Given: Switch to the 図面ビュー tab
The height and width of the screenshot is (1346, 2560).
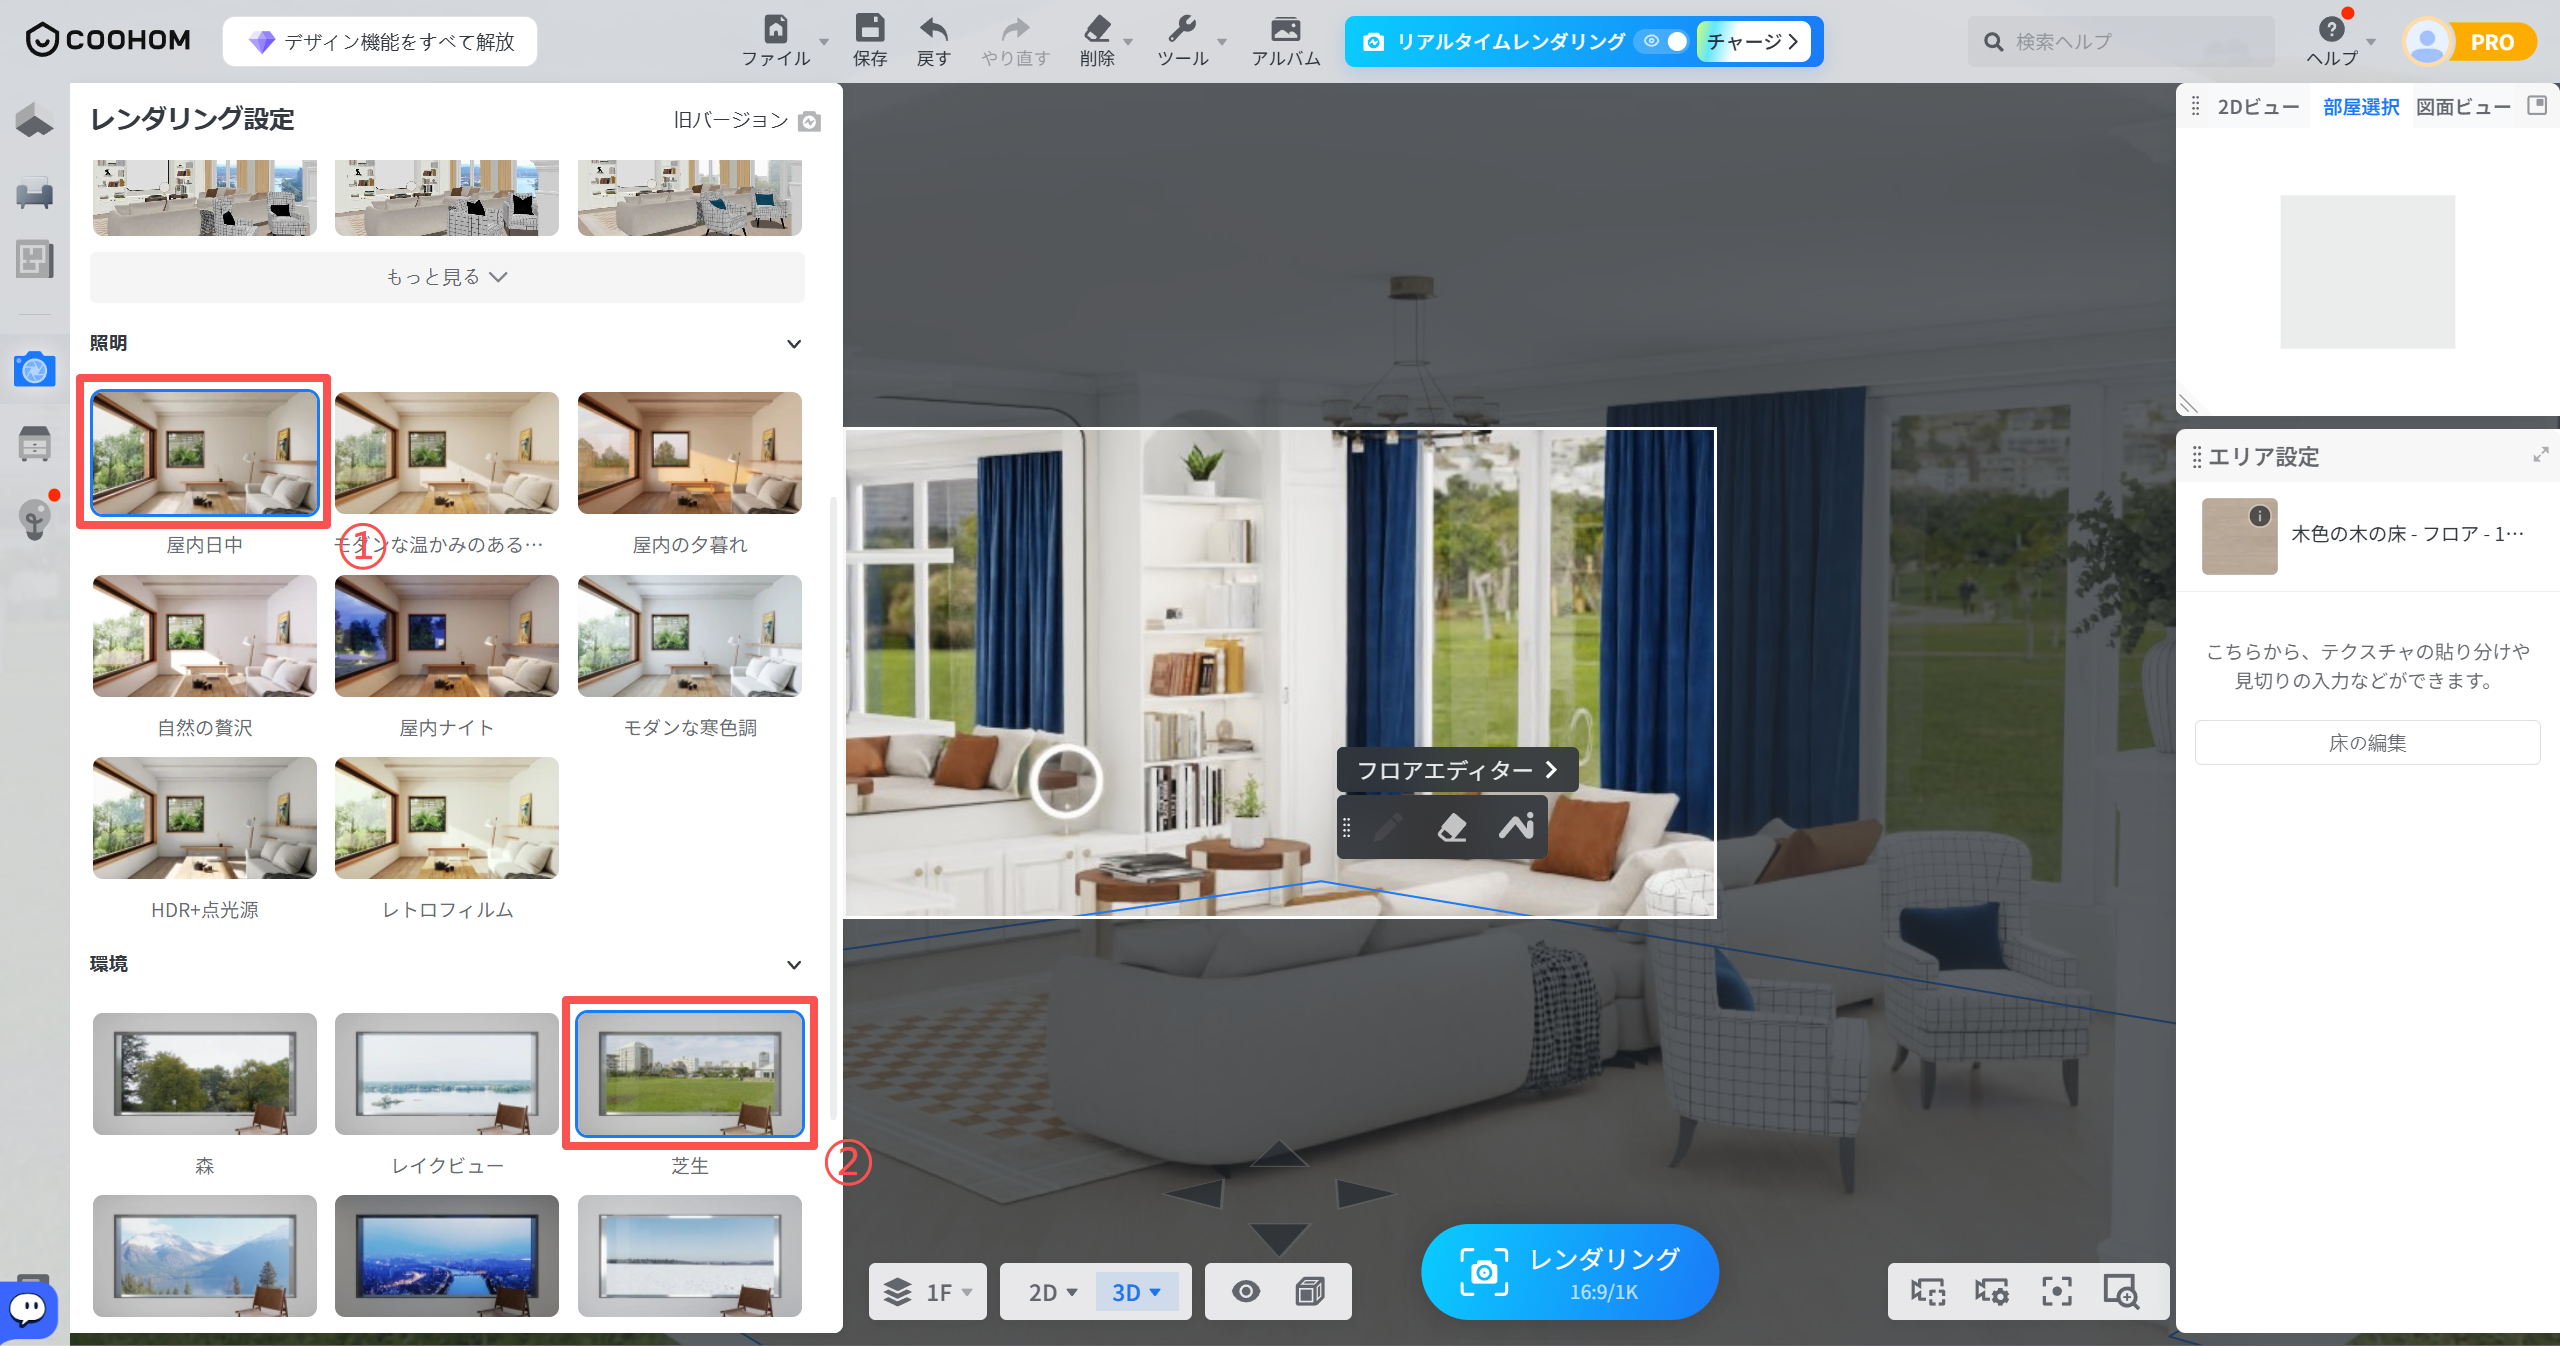Looking at the screenshot, I should [2464, 107].
